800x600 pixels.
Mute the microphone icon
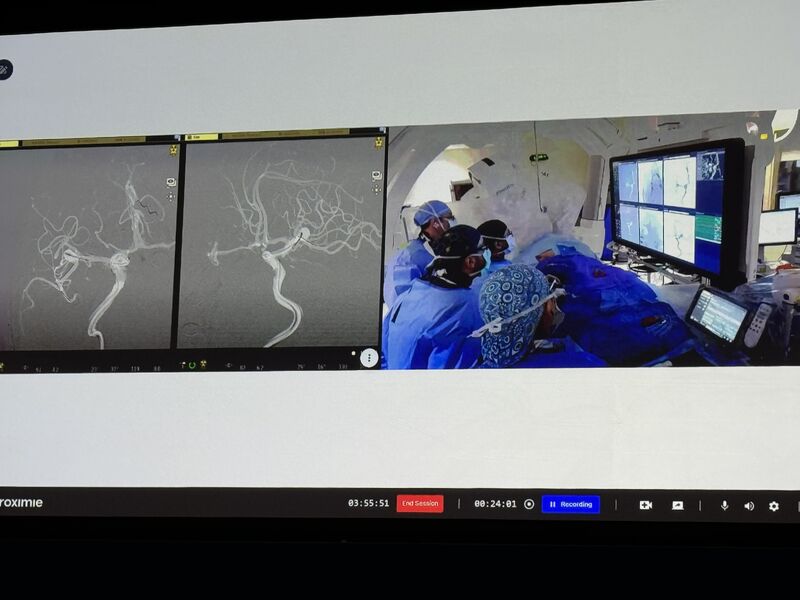725,506
